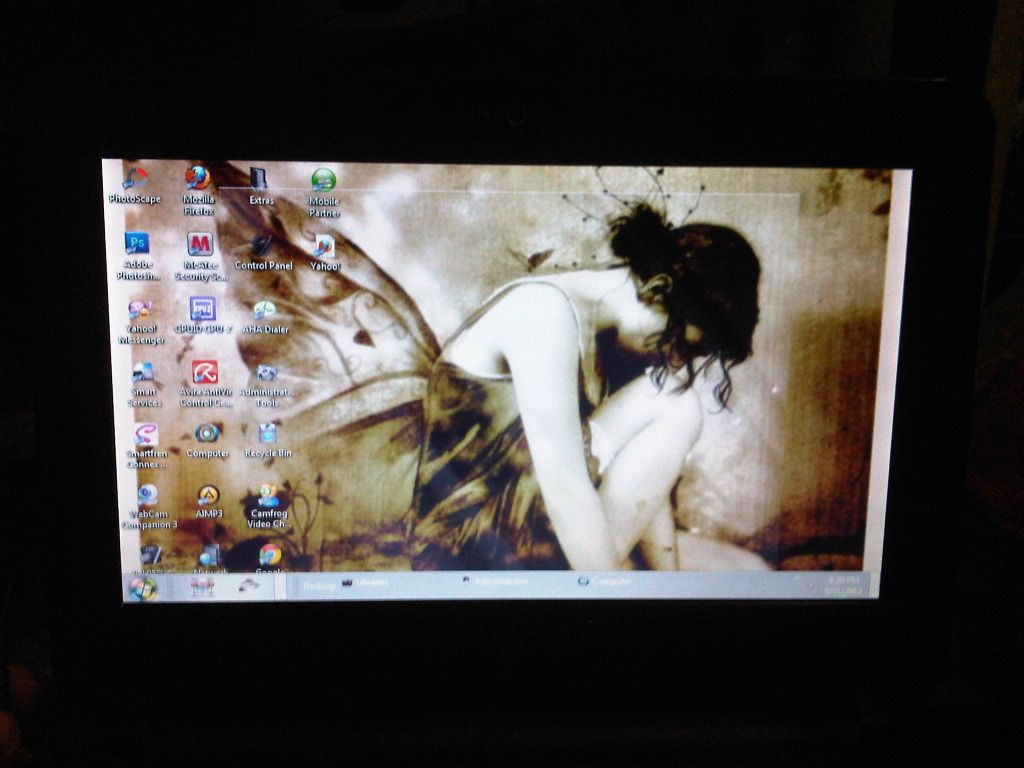Click the taskbar clock and date
This screenshot has width=1024, height=768.
(843, 585)
